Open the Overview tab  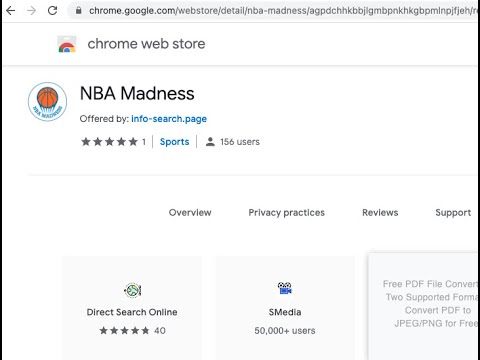(190, 213)
